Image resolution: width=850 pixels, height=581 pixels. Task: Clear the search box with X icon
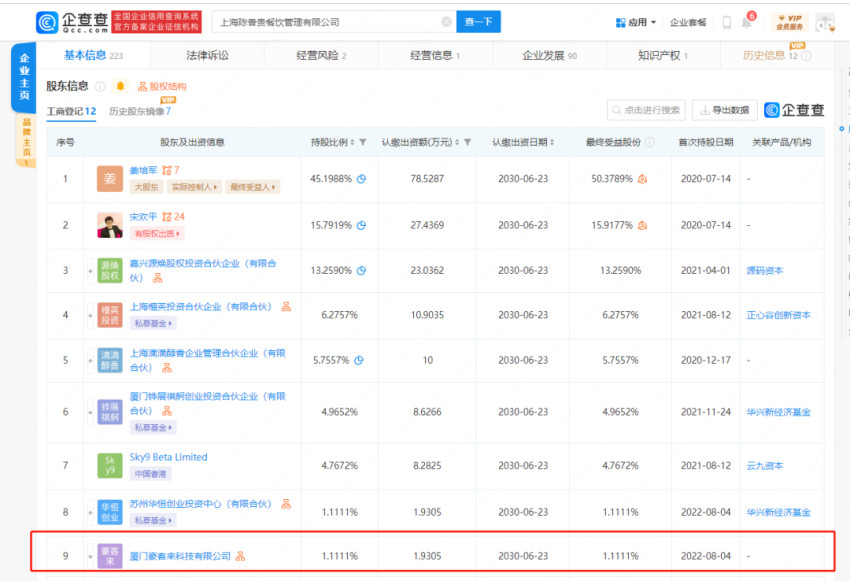coord(446,22)
